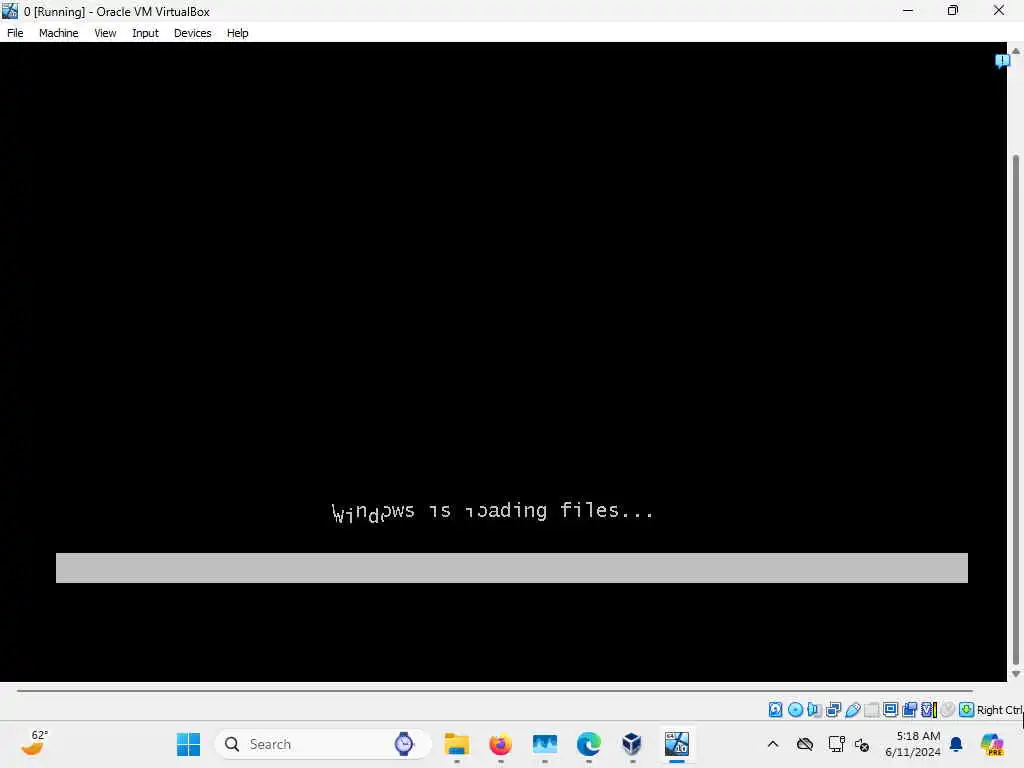This screenshot has width=1024, height=768.
Task: Open the shared folders status icon
Action: [871, 709]
